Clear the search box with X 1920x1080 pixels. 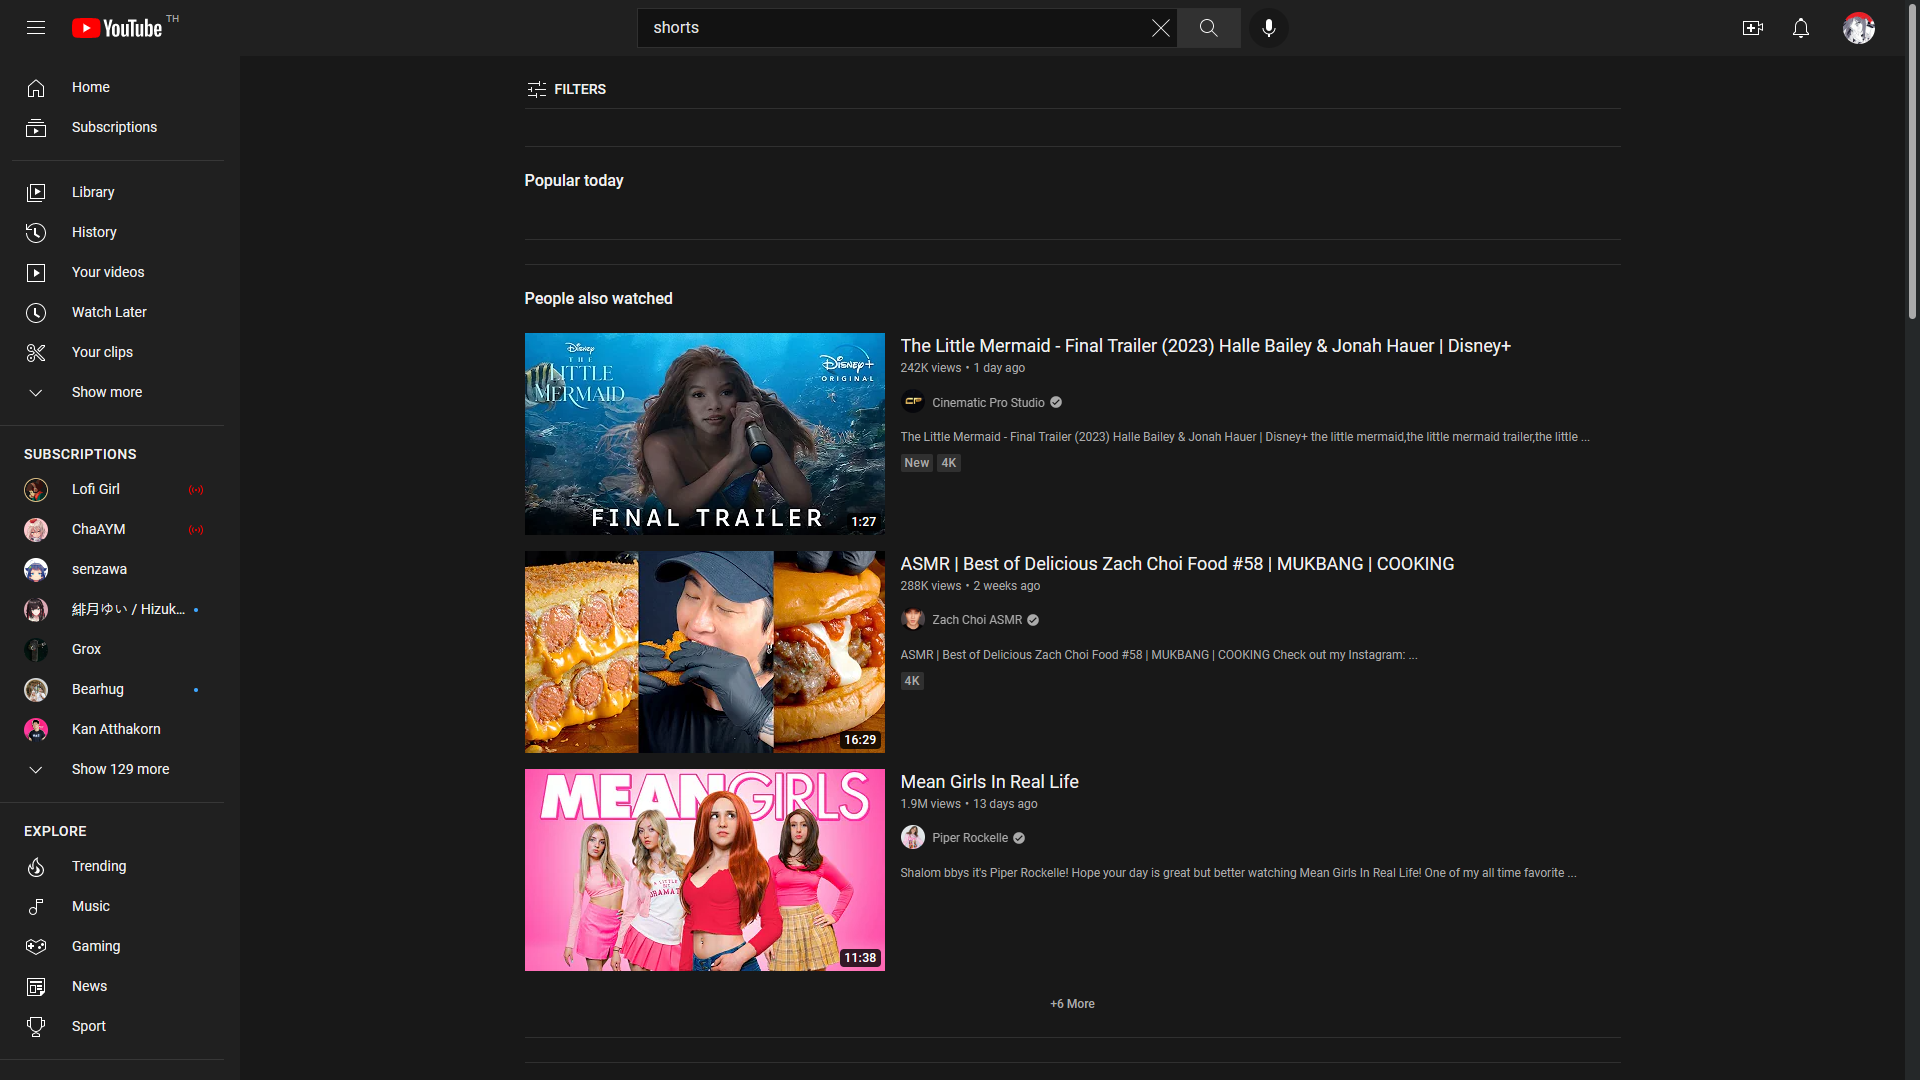tap(1160, 28)
